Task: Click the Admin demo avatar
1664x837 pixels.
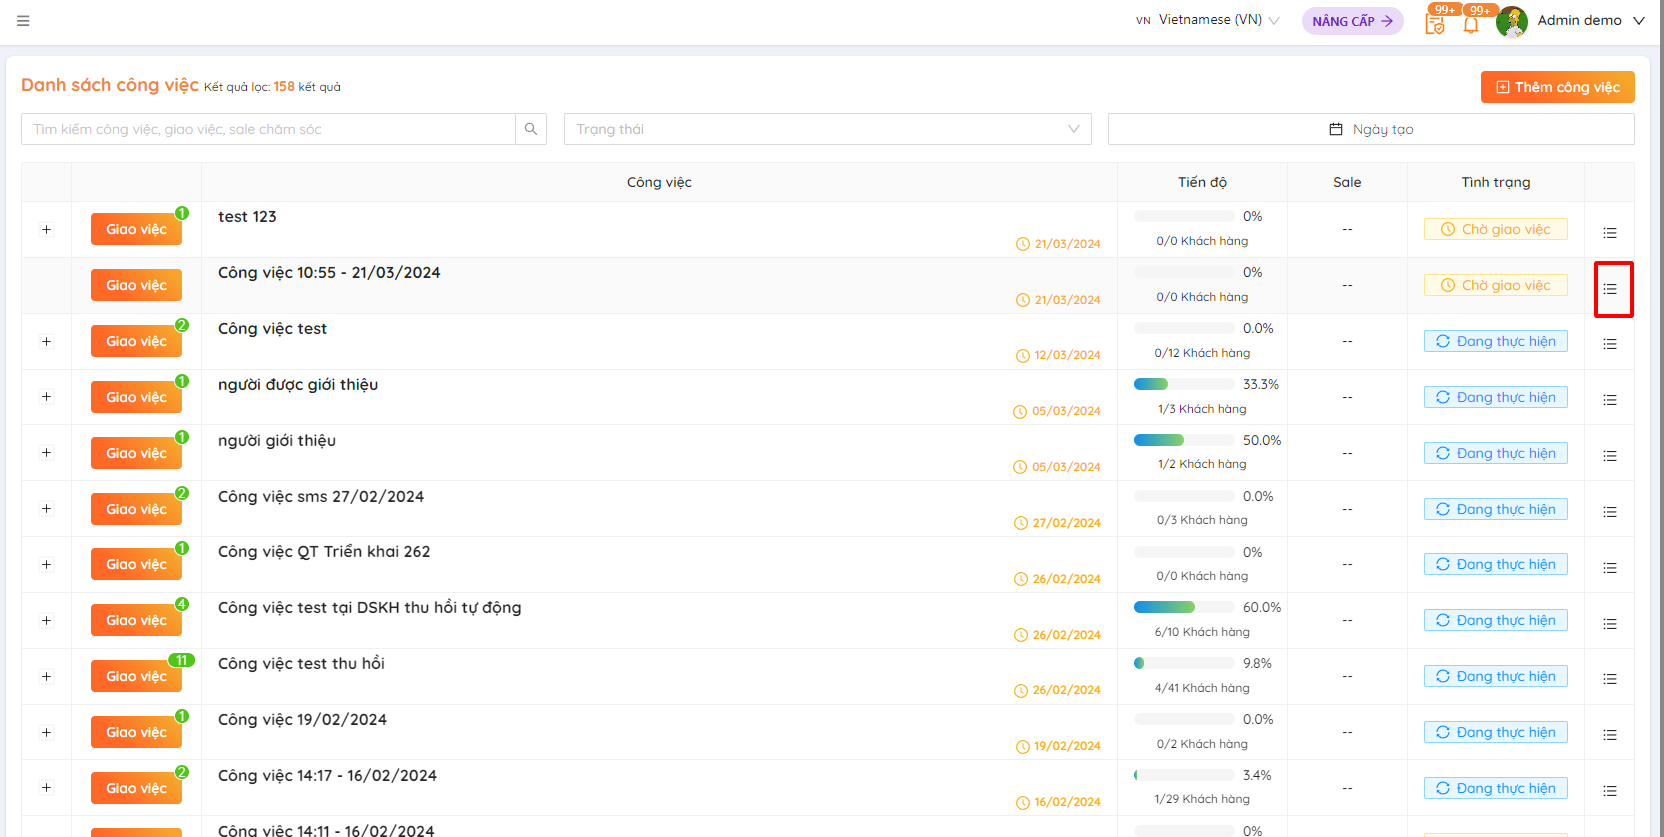Action: pyautogui.click(x=1512, y=21)
